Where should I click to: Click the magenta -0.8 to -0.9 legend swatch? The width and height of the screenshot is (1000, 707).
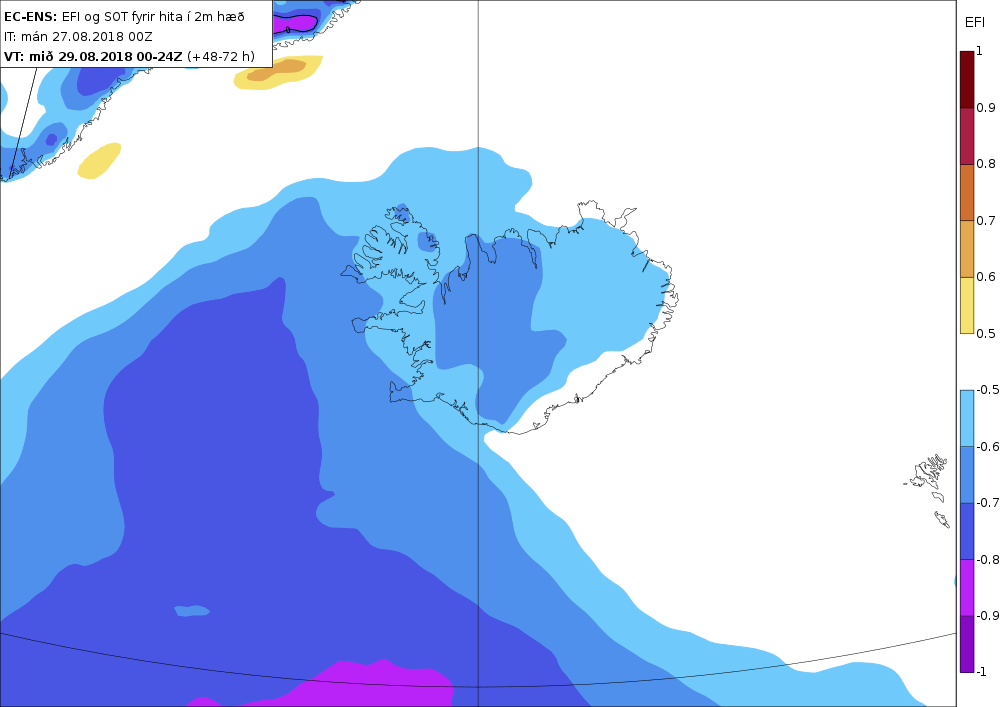click(967, 587)
